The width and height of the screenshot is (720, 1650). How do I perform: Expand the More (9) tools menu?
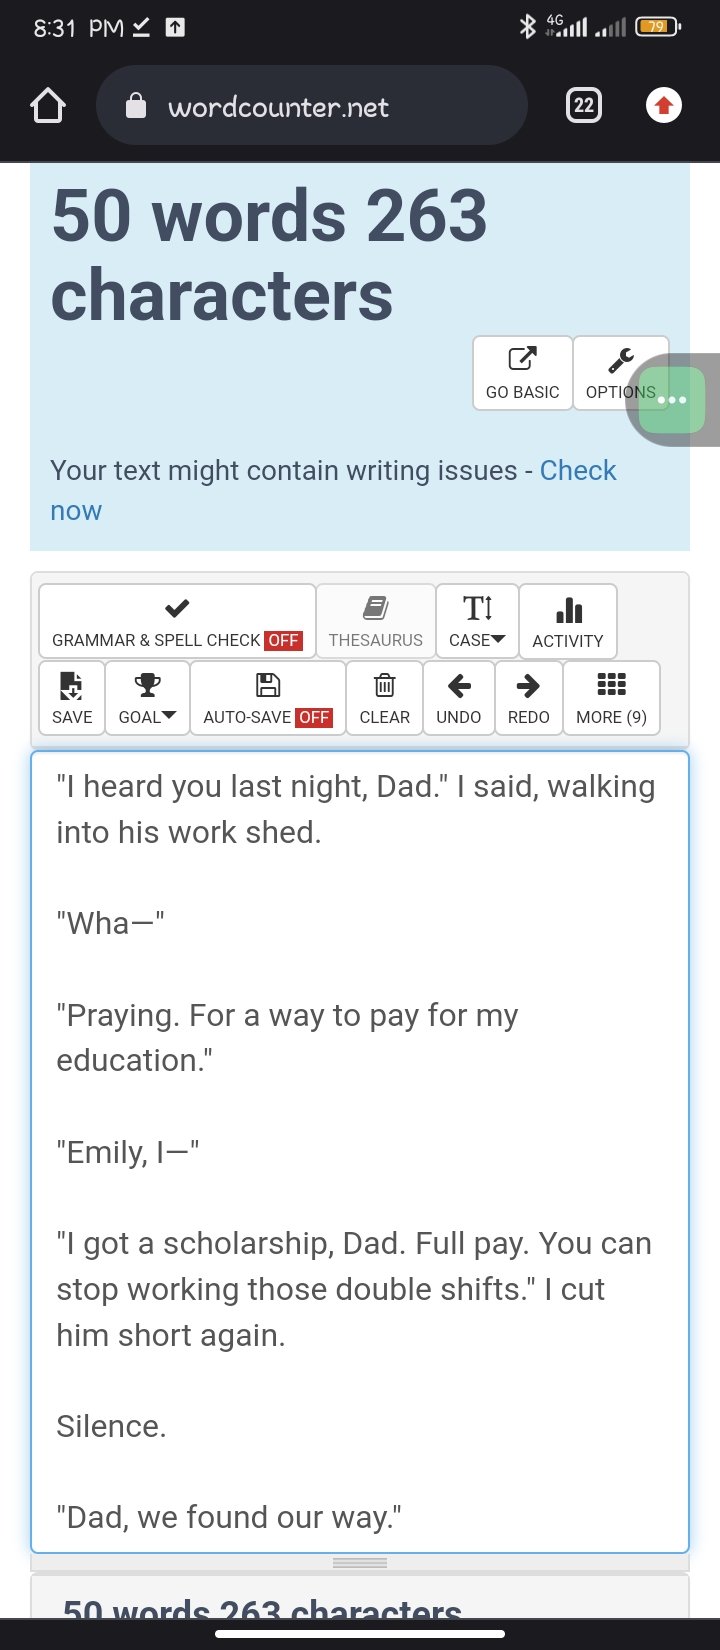pyautogui.click(x=612, y=698)
